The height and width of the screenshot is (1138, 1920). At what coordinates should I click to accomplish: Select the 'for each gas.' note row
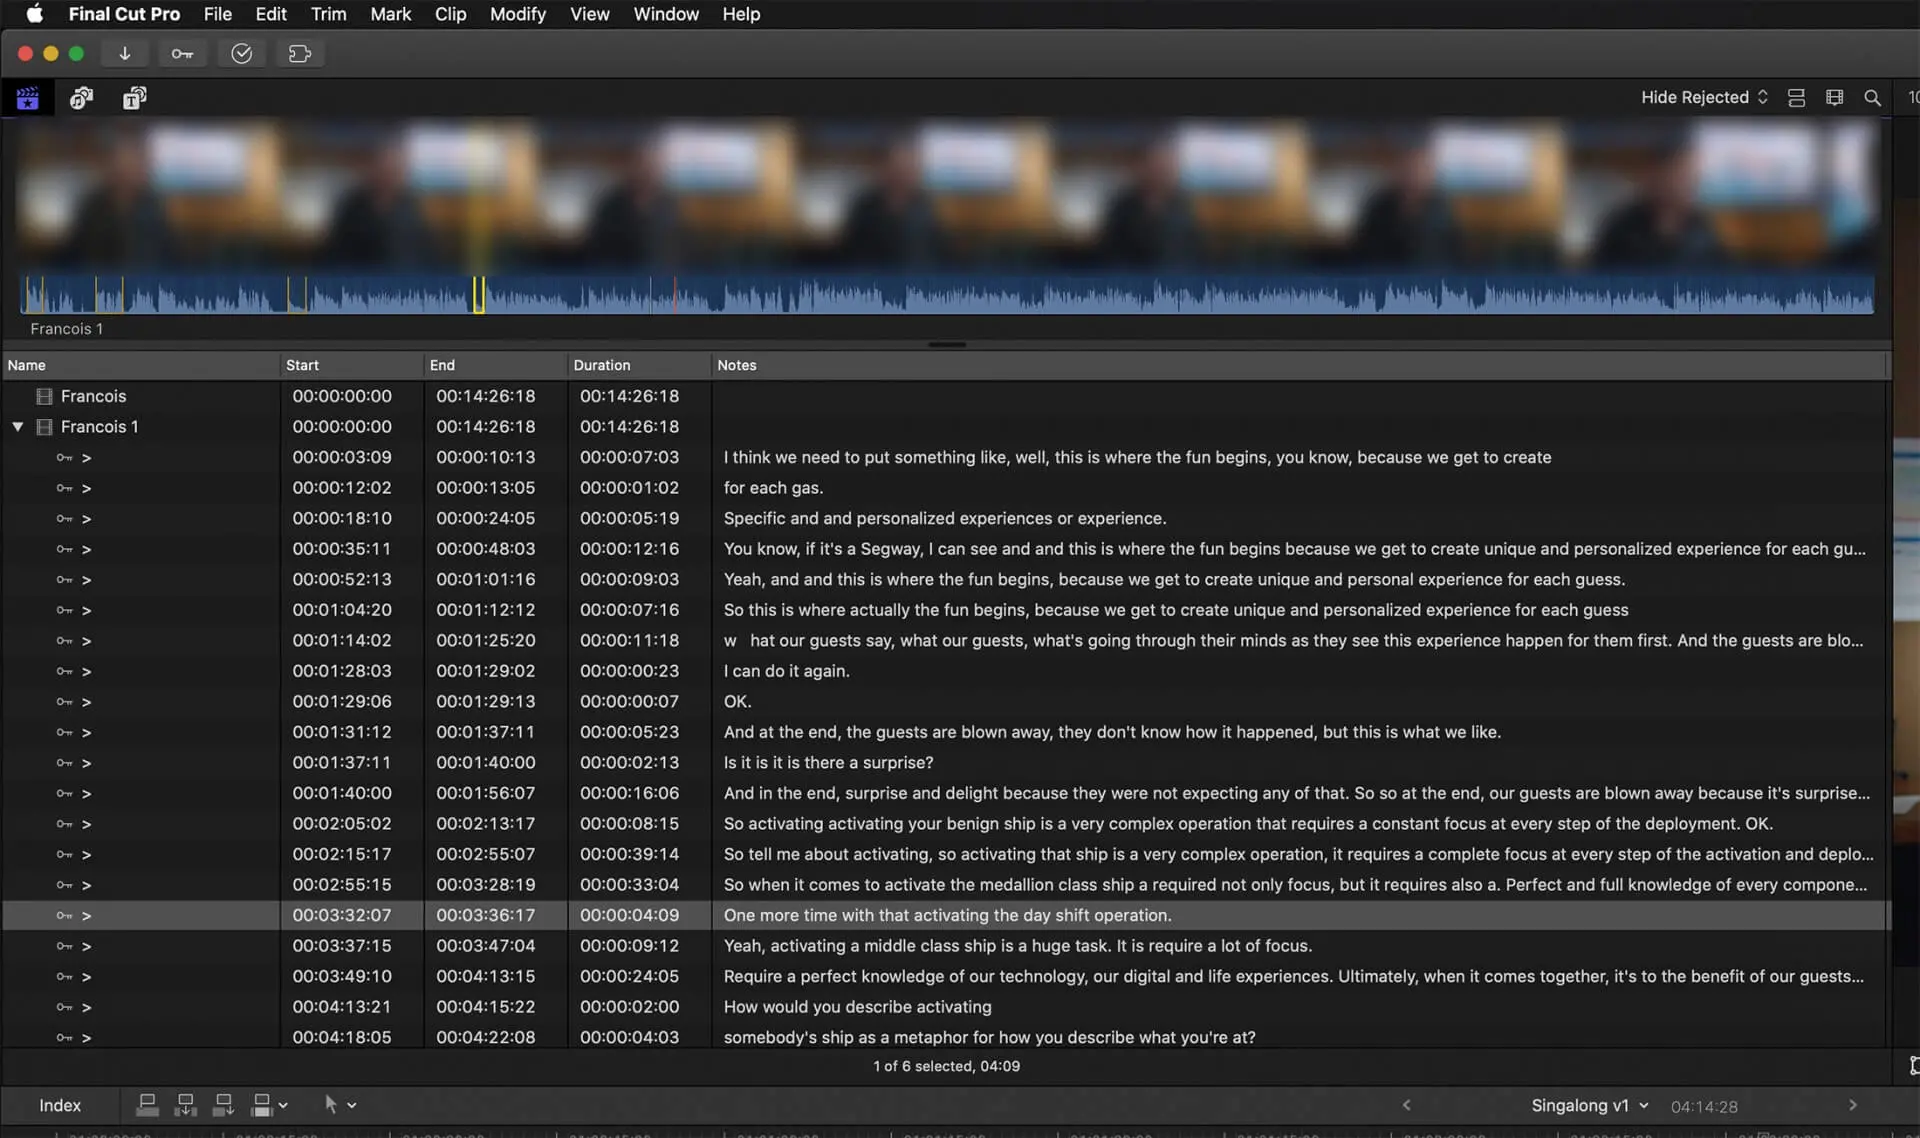(946, 488)
